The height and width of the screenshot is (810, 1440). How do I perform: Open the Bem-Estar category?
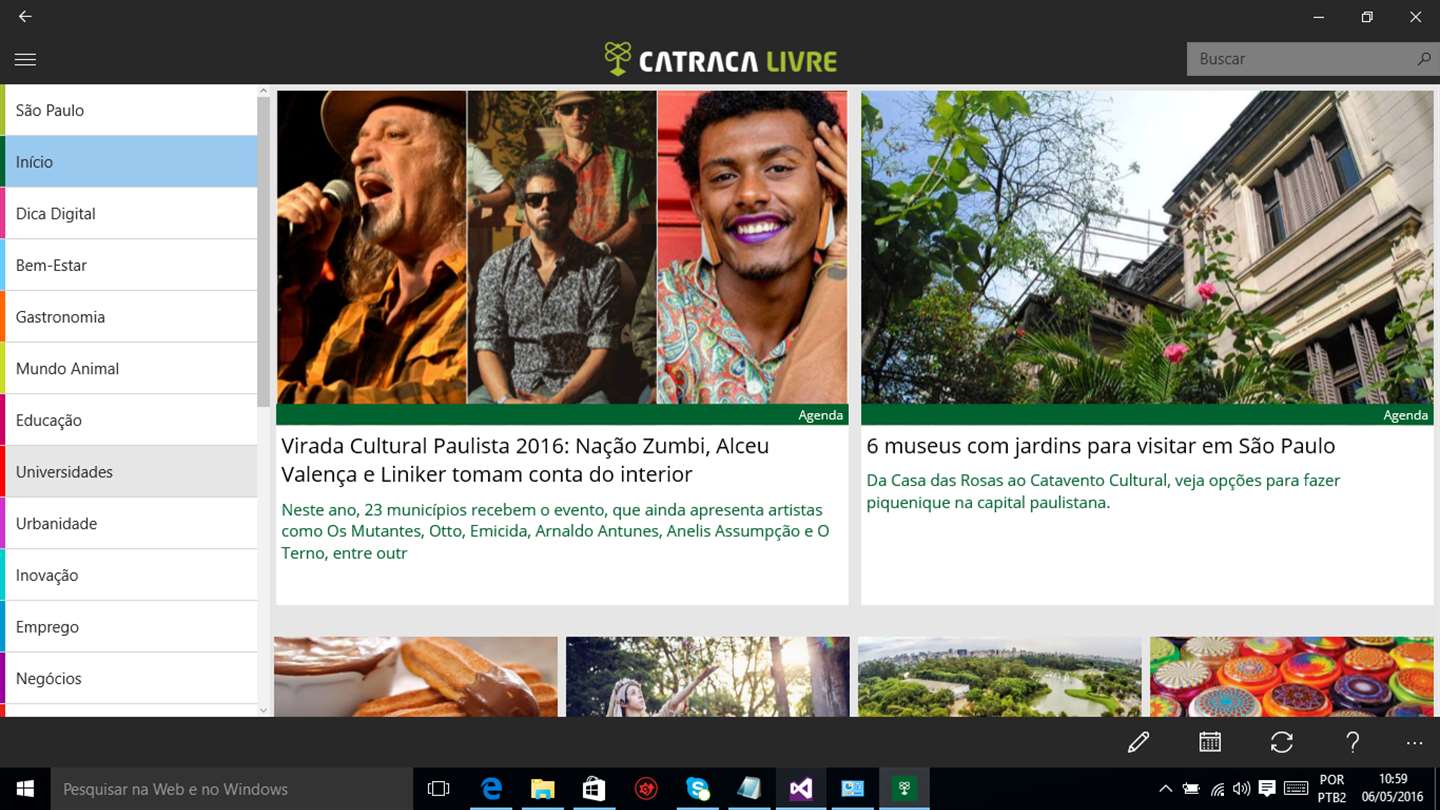click(x=129, y=265)
